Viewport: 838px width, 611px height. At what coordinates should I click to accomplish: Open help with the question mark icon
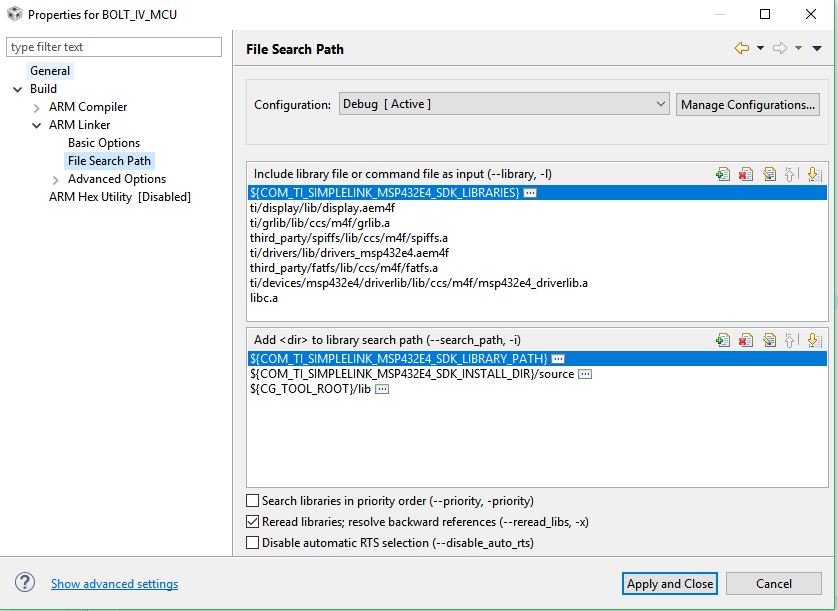click(x=25, y=583)
